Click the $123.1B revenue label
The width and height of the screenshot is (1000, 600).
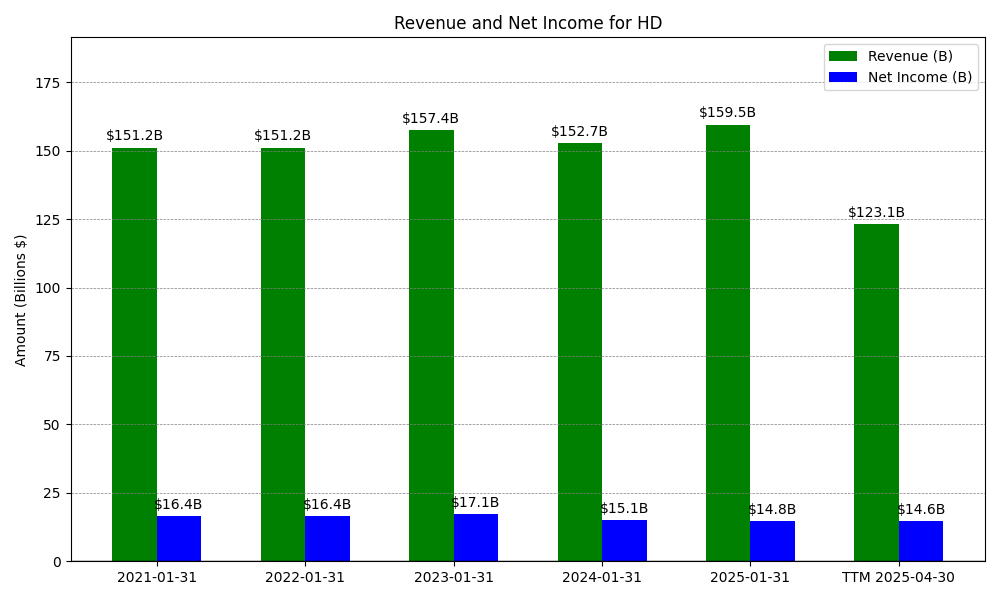click(876, 212)
